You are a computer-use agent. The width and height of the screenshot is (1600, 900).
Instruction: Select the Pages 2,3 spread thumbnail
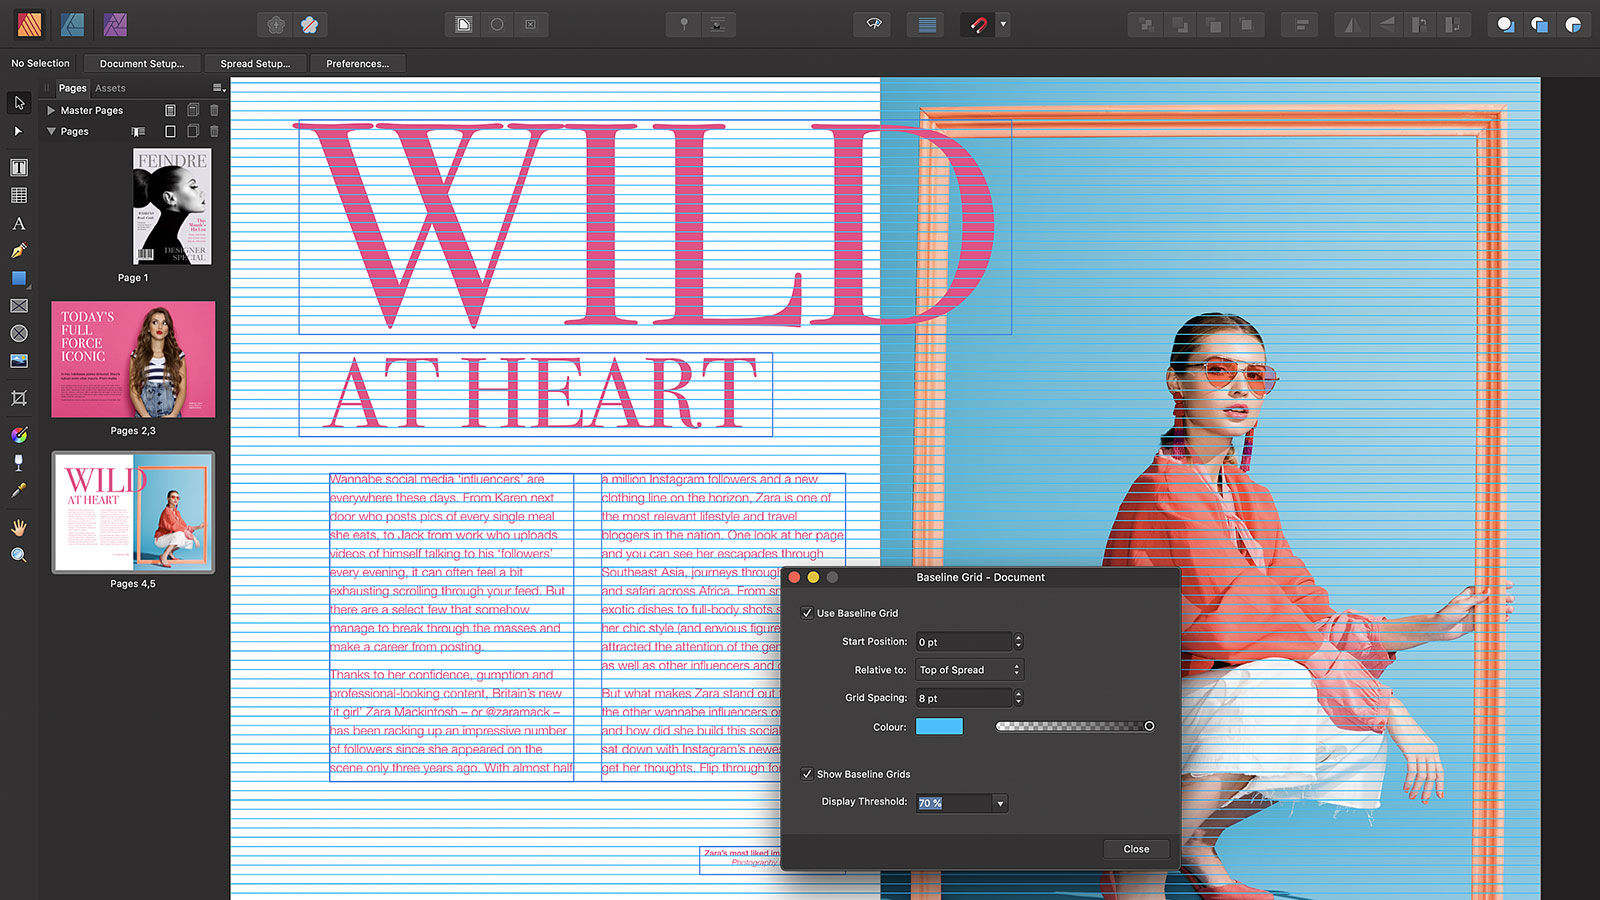133,359
